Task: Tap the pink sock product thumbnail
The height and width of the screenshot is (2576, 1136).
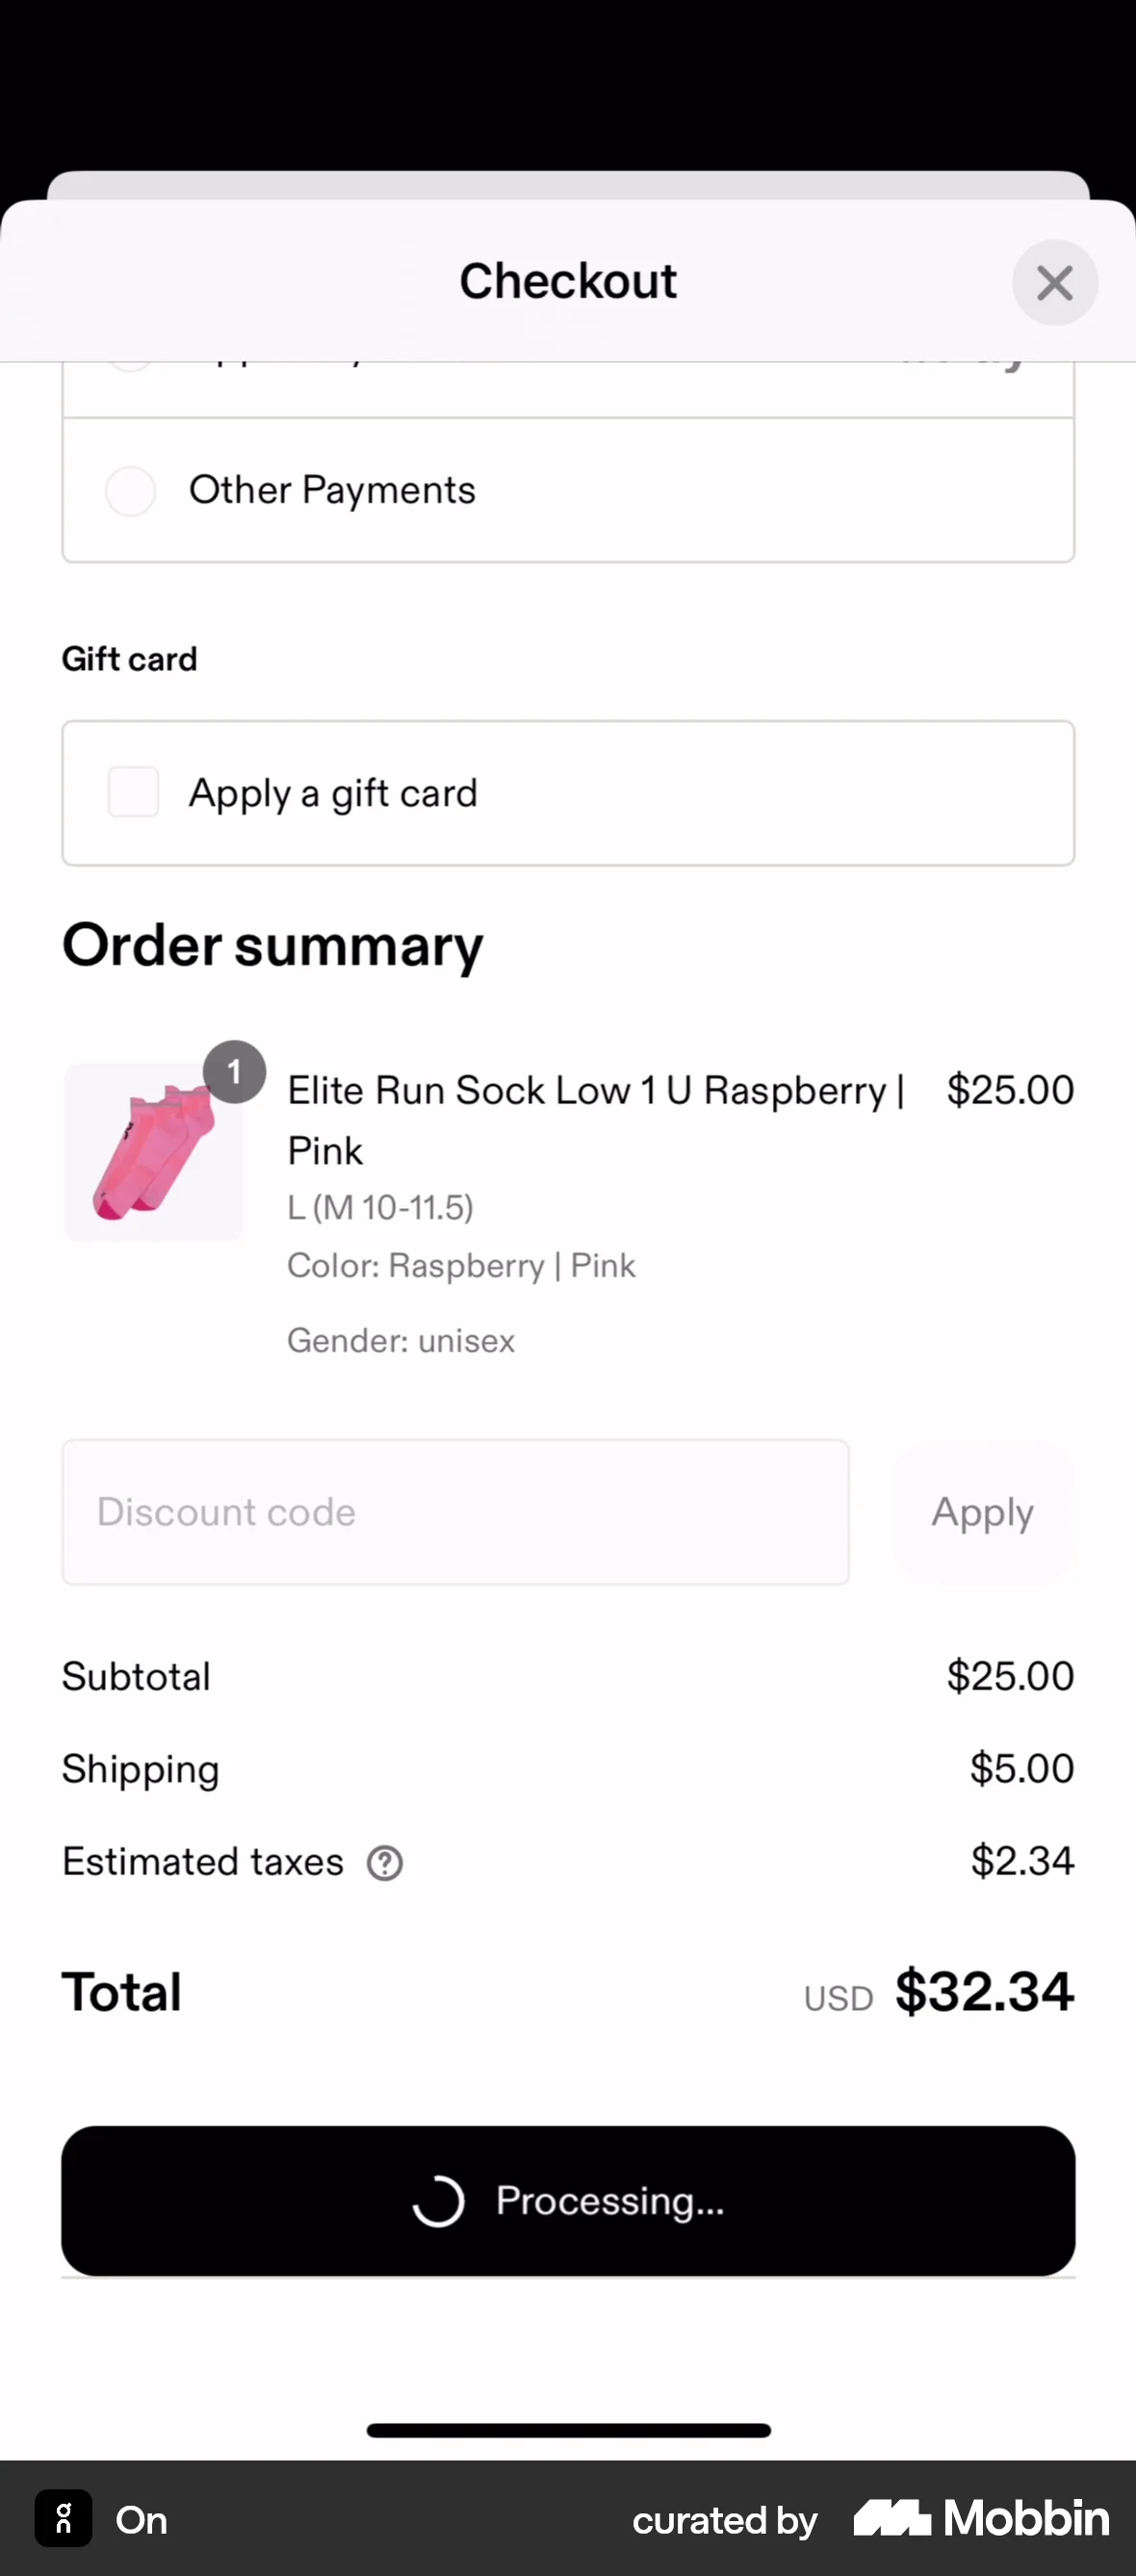Action: pos(153,1153)
